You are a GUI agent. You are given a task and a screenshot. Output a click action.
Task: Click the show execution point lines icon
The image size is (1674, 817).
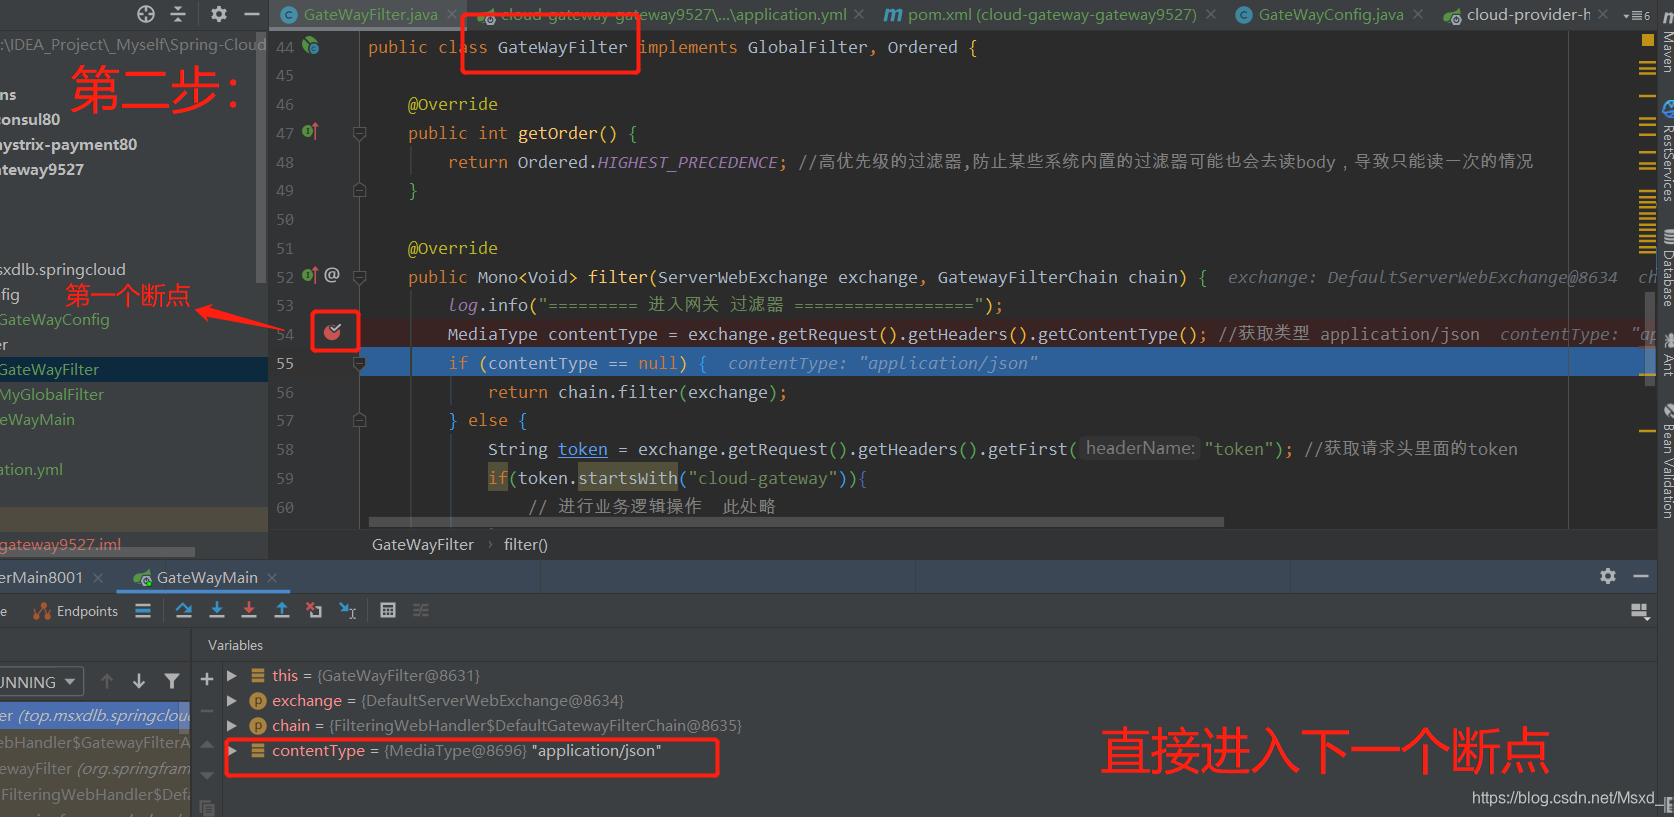point(143,610)
